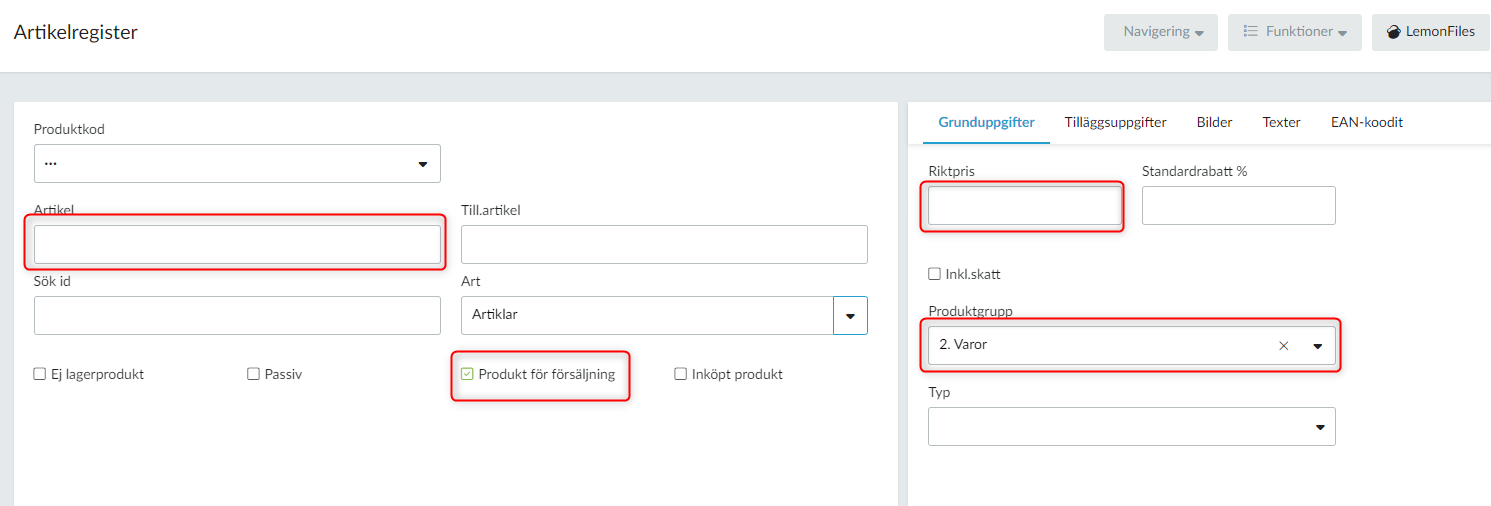Open Navigering dropdown menu
Screen dimensions: 1491x506
pyautogui.click(x=1160, y=32)
